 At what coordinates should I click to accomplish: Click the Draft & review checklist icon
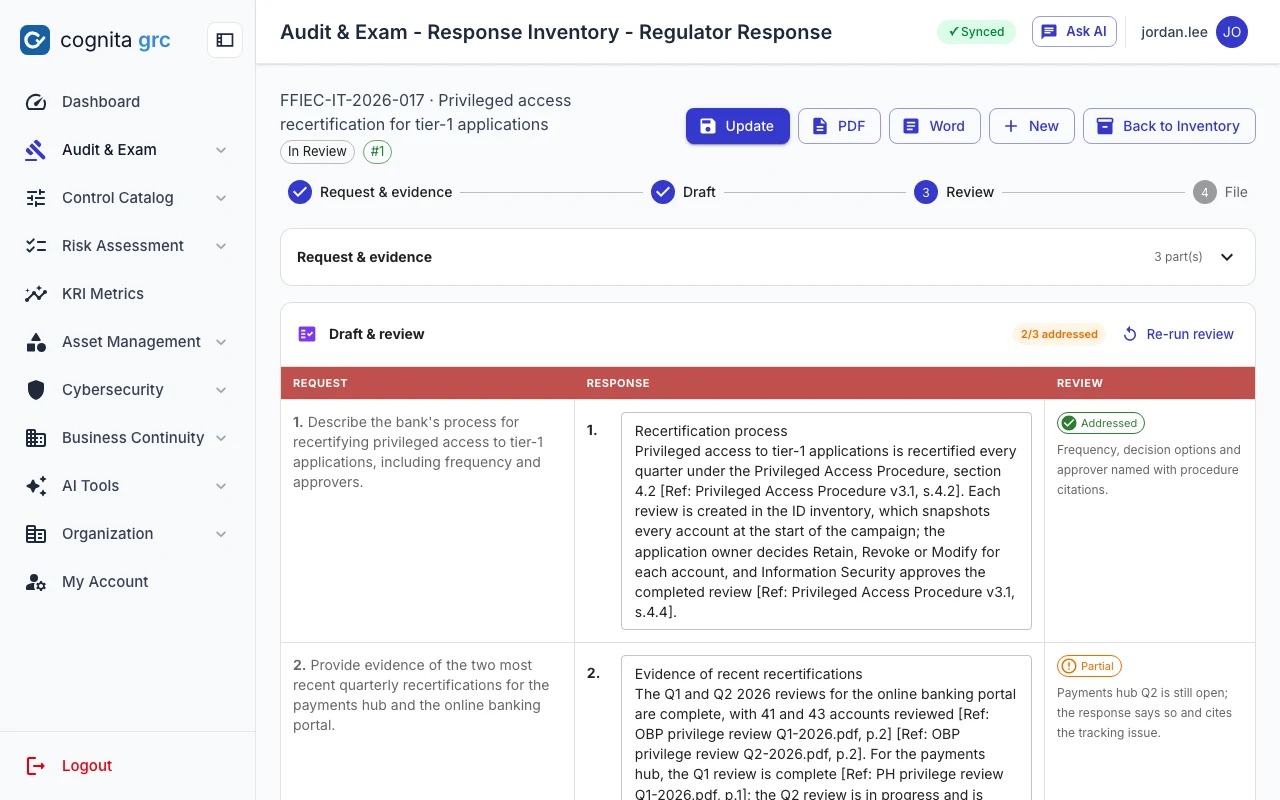point(307,334)
